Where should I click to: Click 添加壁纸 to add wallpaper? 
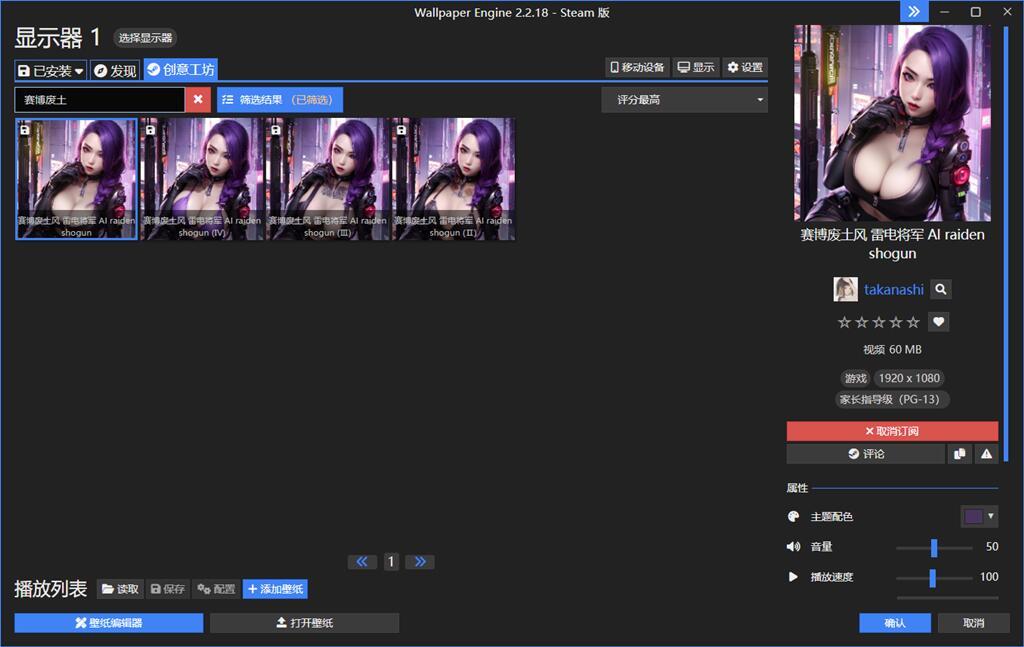coord(275,589)
